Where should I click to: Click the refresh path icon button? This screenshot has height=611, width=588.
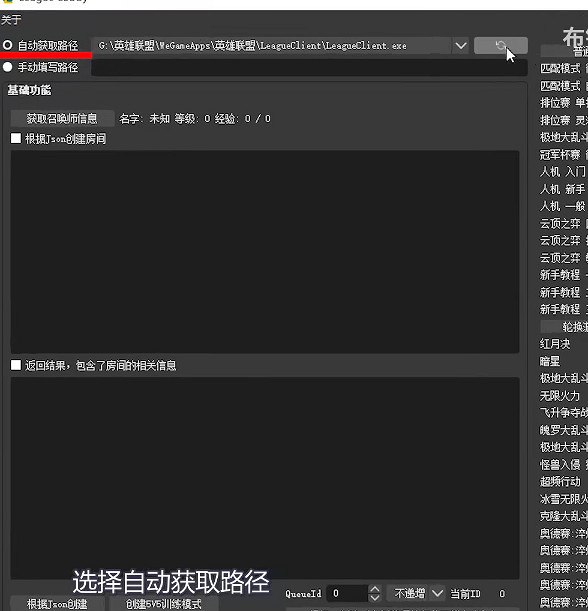(x=501, y=46)
